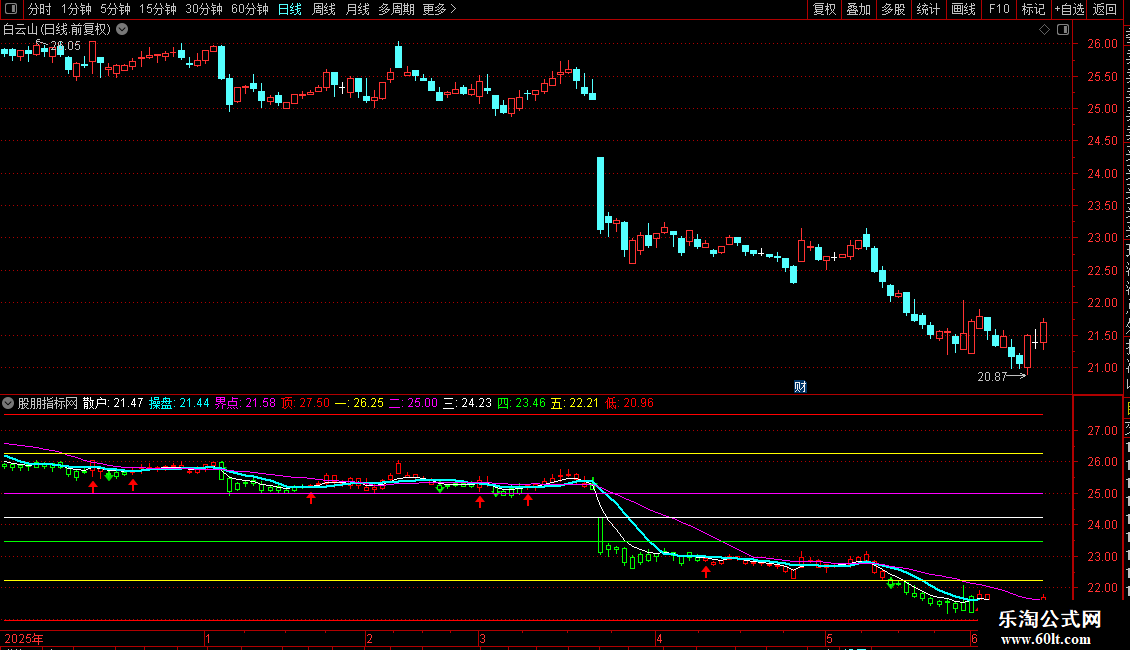The width and height of the screenshot is (1130, 650).
Task: Click the 四: 23.46 indicator value
Action: click(x=521, y=404)
